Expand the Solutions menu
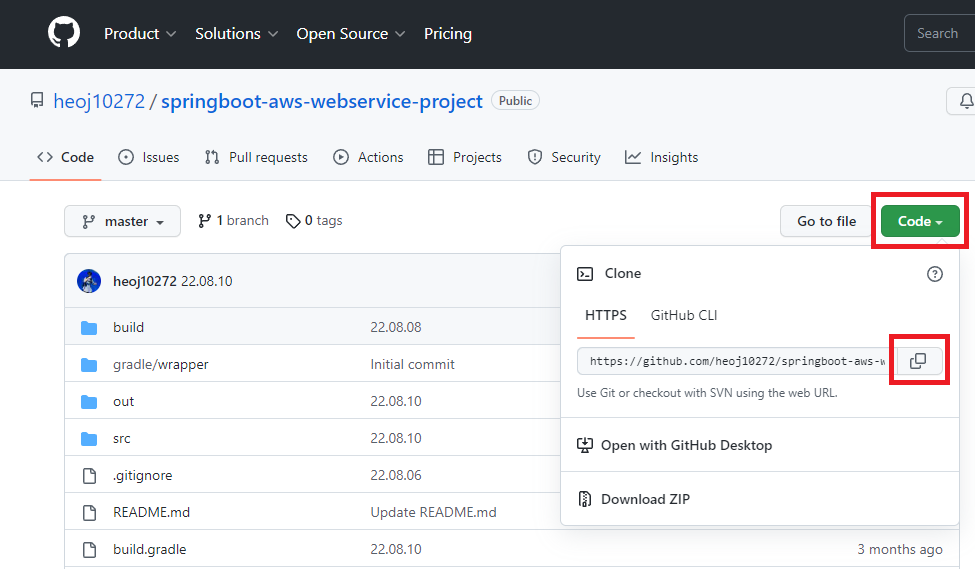The width and height of the screenshot is (975, 569). click(x=236, y=34)
